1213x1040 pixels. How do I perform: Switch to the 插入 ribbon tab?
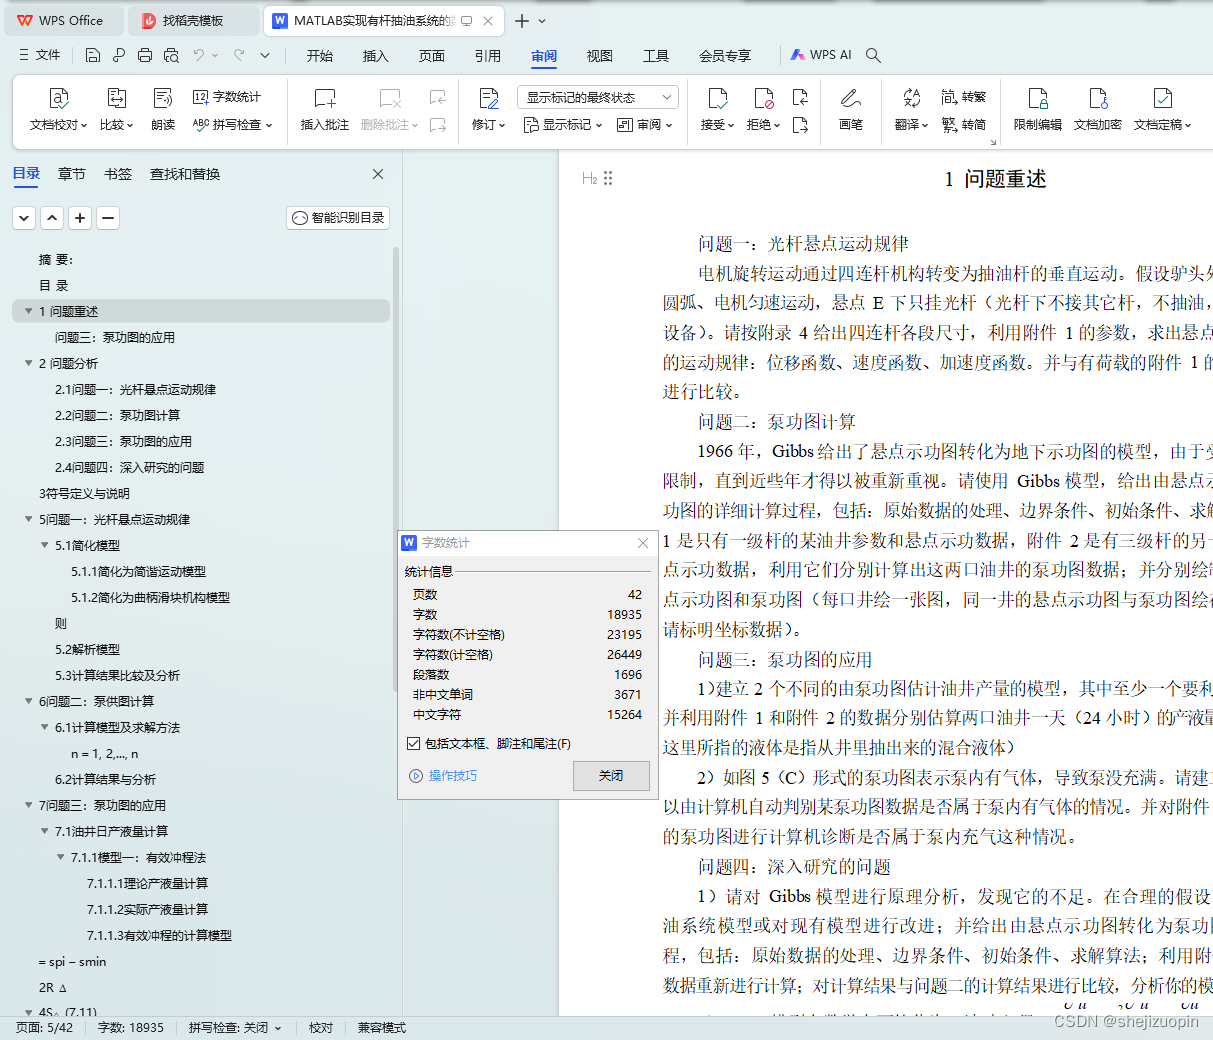pyautogui.click(x=376, y=56)
